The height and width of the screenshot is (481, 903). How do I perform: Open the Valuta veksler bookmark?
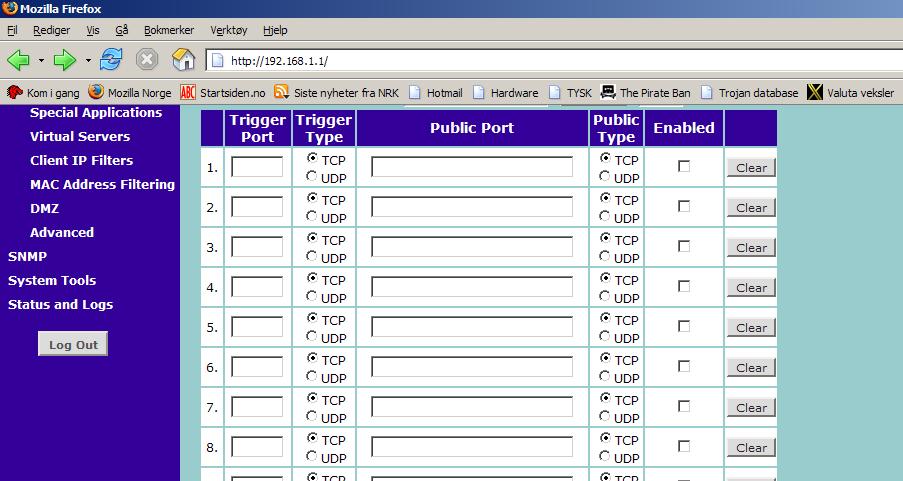[x=851, y=92]
